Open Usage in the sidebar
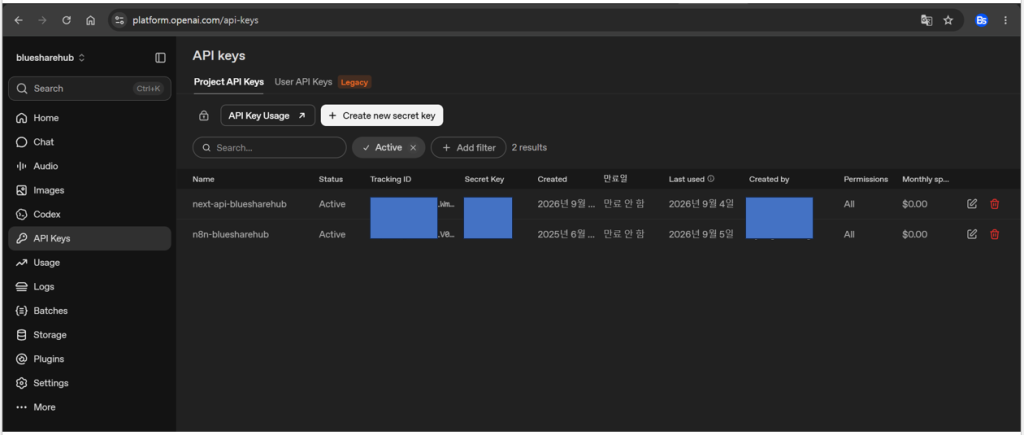The image size is (1024, 435). pos(89,263)
